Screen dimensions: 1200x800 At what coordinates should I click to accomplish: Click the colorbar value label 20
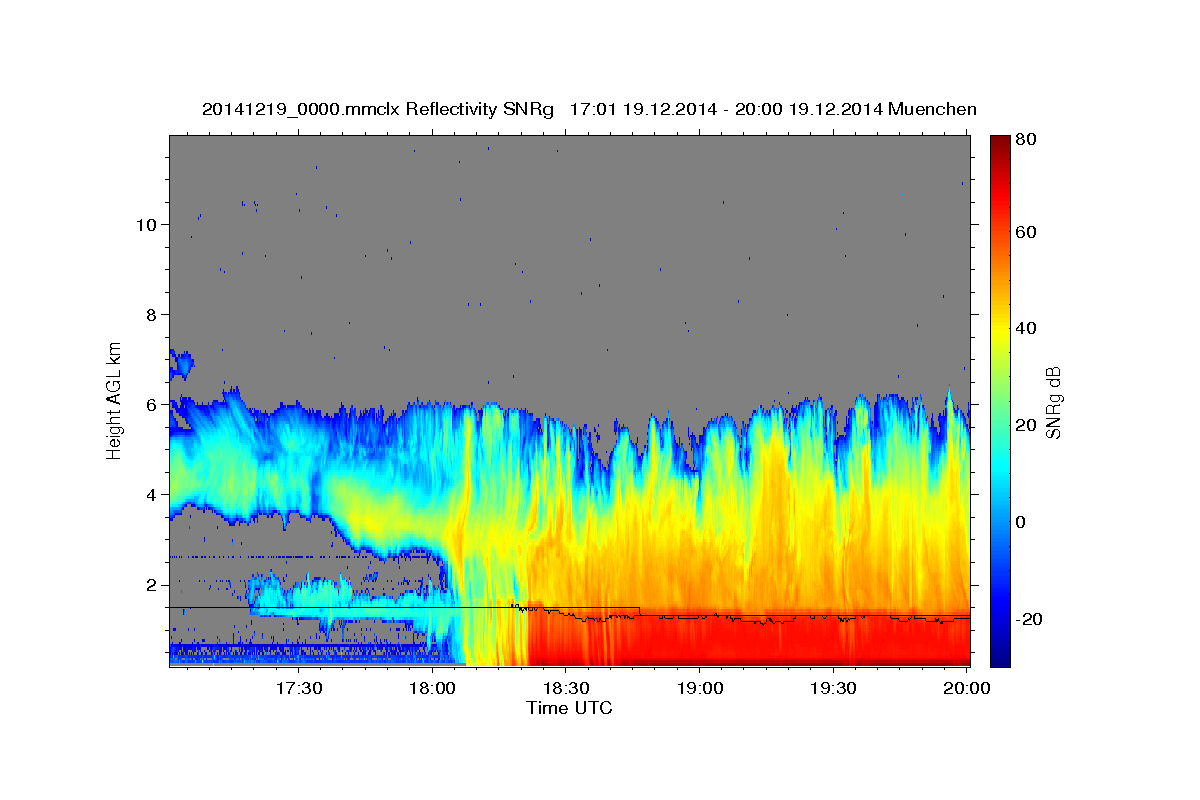pyautogui.click(x=1025, y=425)
